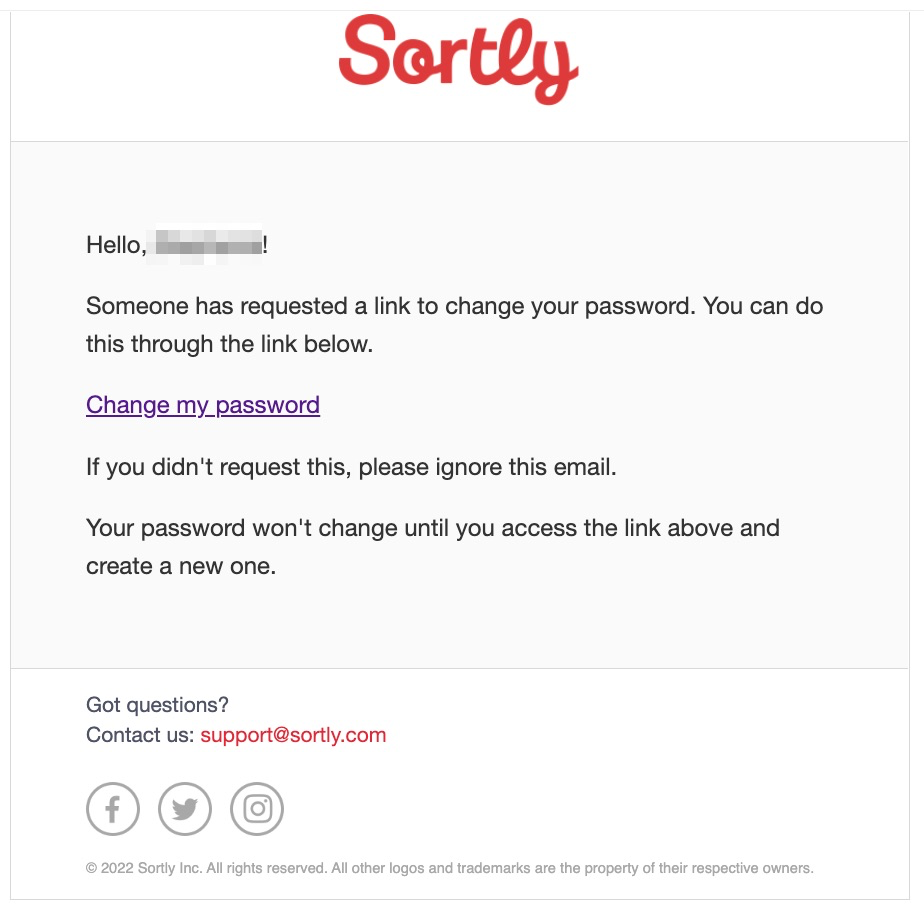Click the blurred recipient name
Image resolution: width=924 pixels, height=908 pixels.
pos(204,244)
